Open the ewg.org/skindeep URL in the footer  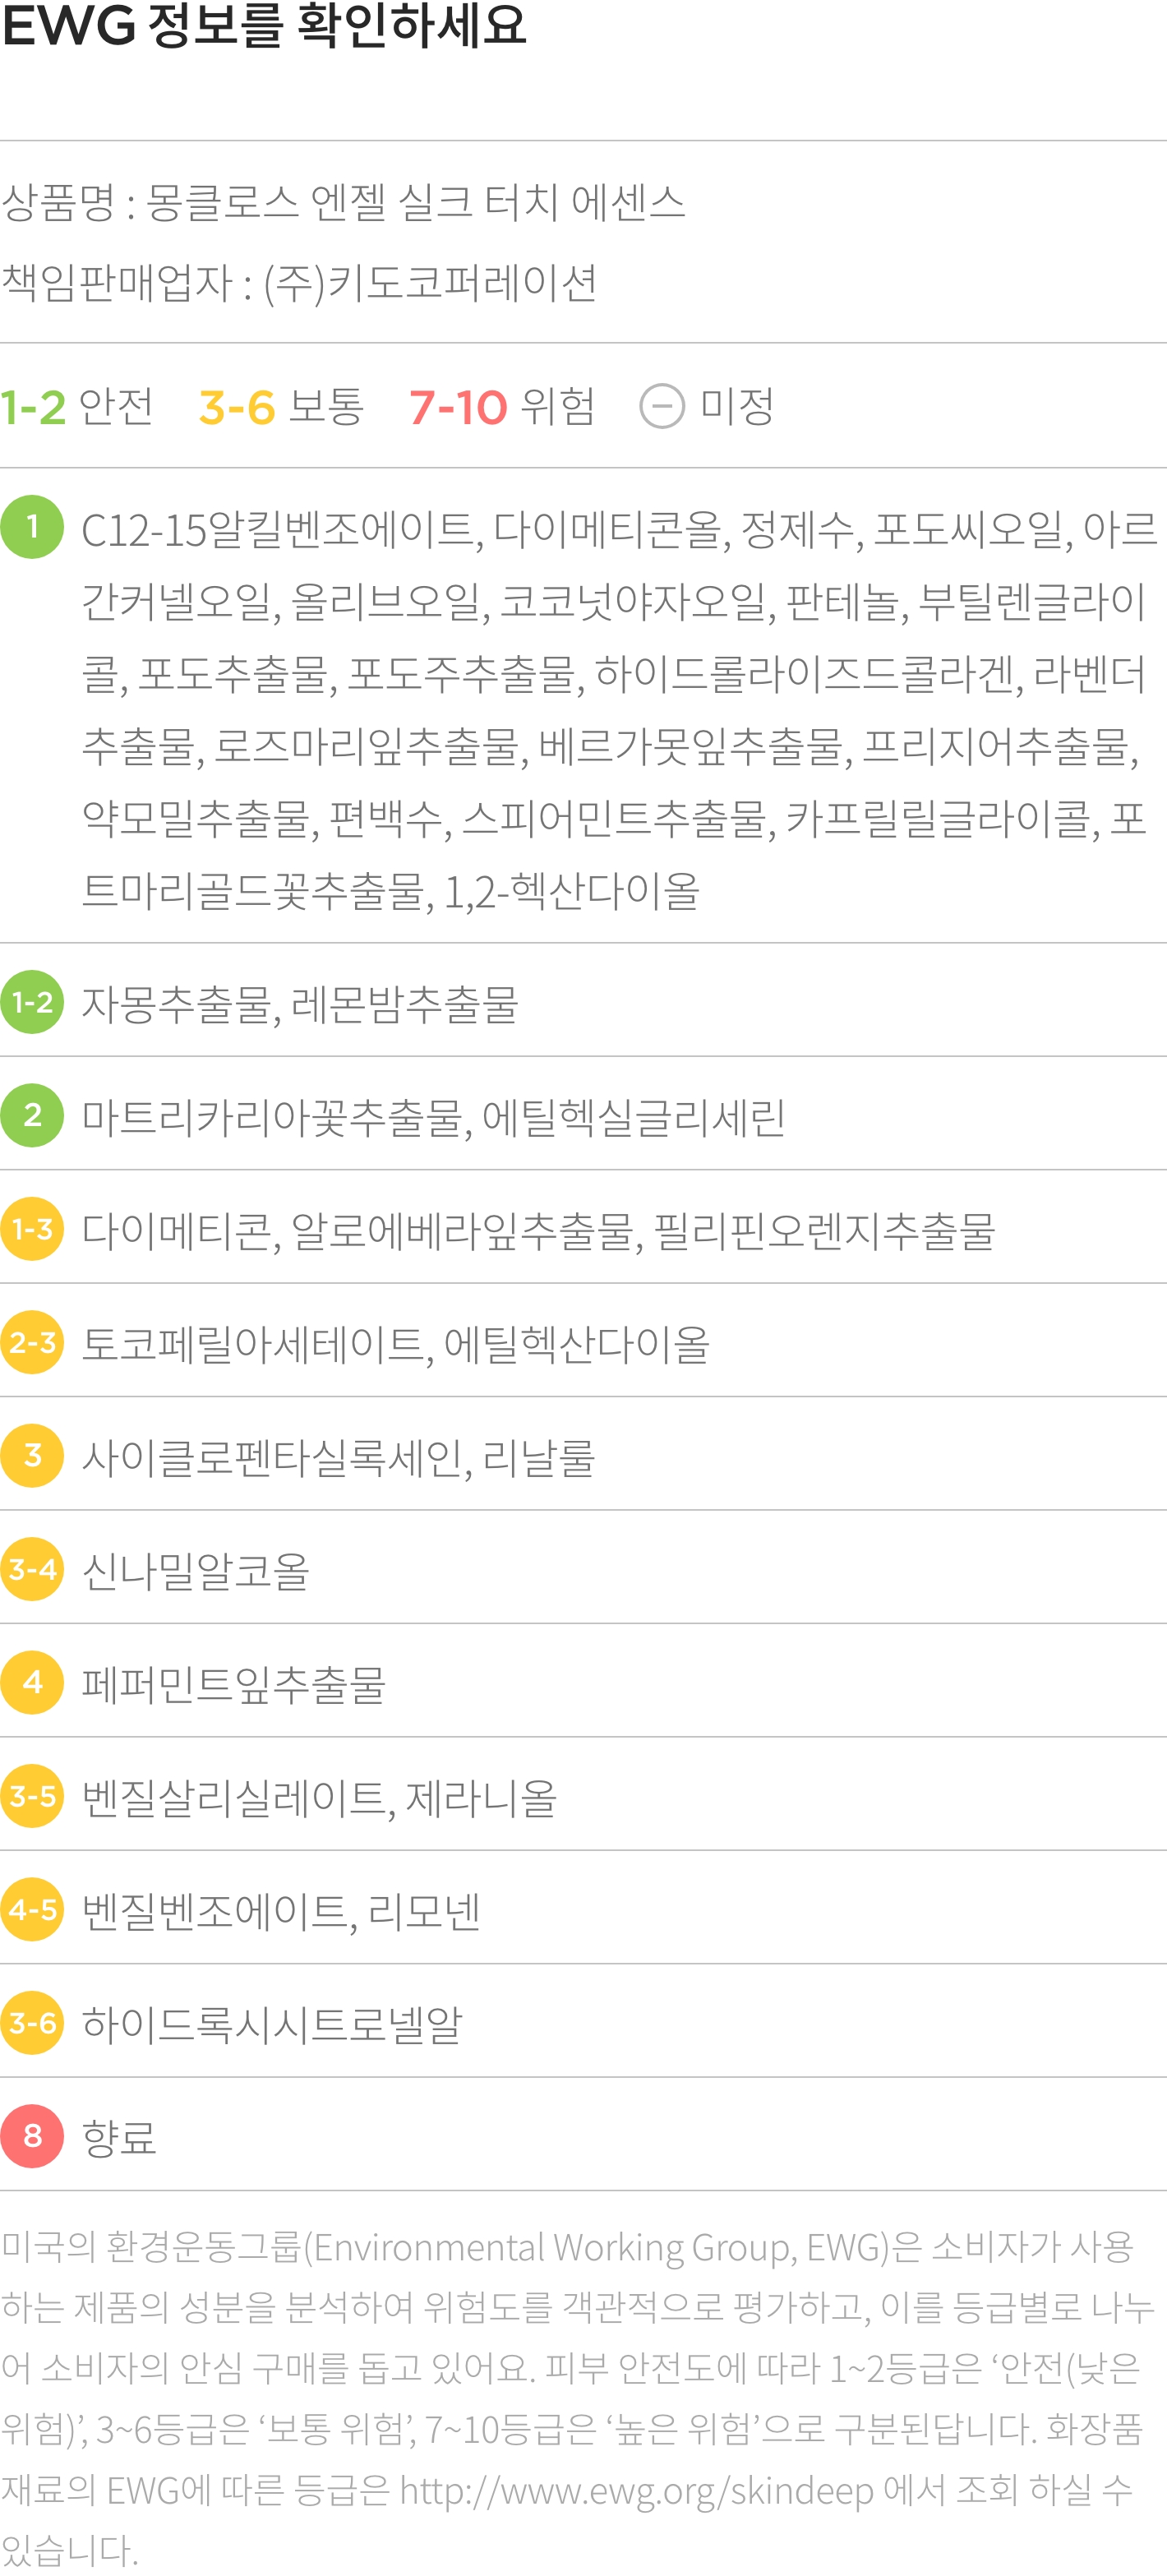637,2489
